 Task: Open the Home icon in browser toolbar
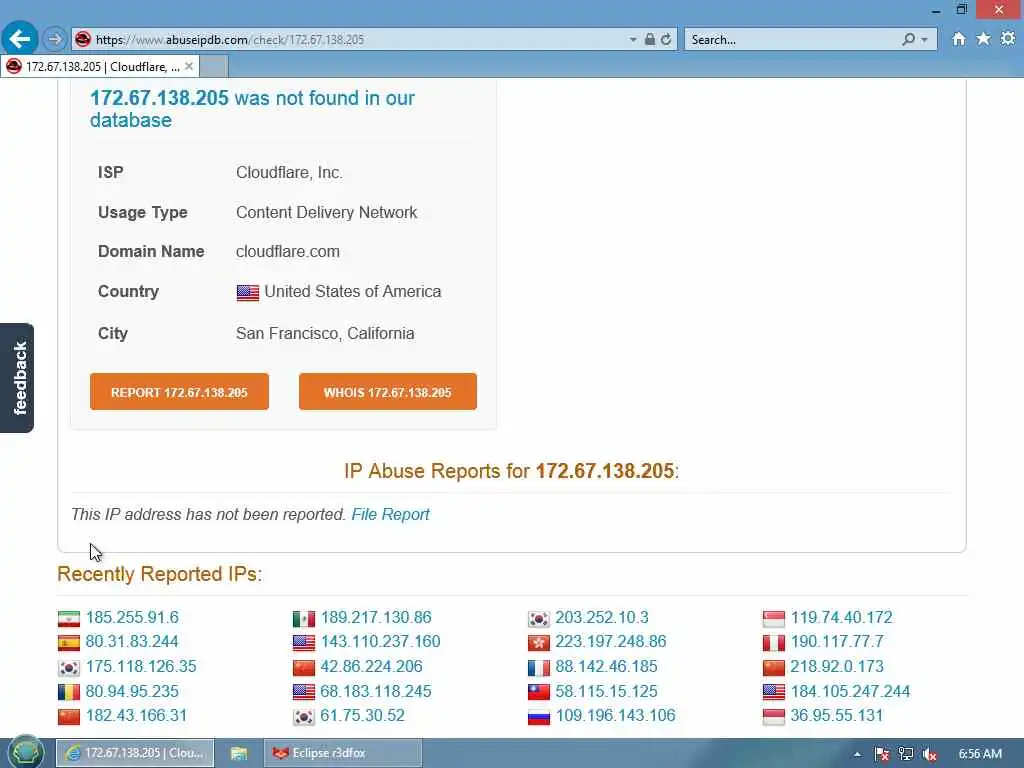958,39
